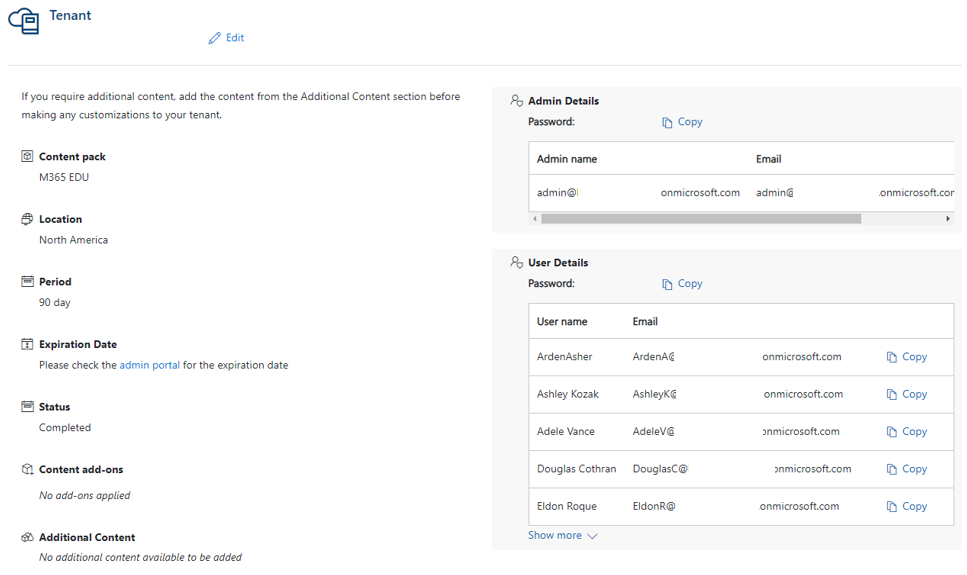Click the Content add-ons icon
967x575 pixels.
pyautogui.click(x=27, y=470)
